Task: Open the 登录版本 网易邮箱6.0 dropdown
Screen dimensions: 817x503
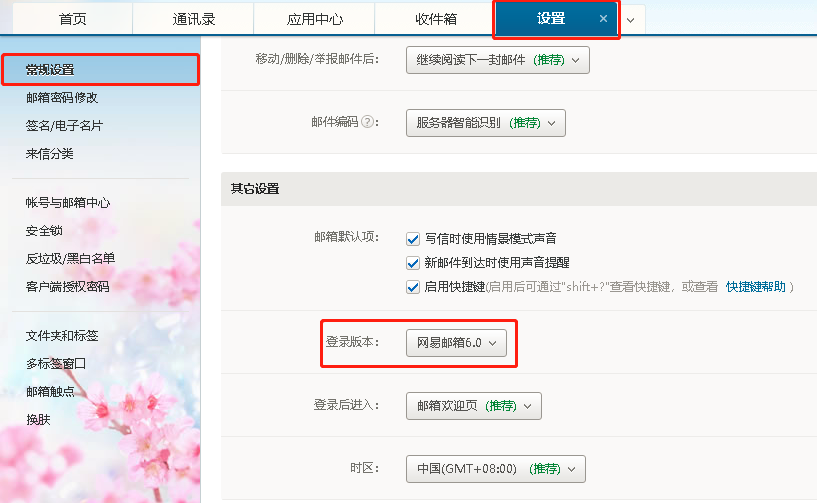Action: (456, 342)
